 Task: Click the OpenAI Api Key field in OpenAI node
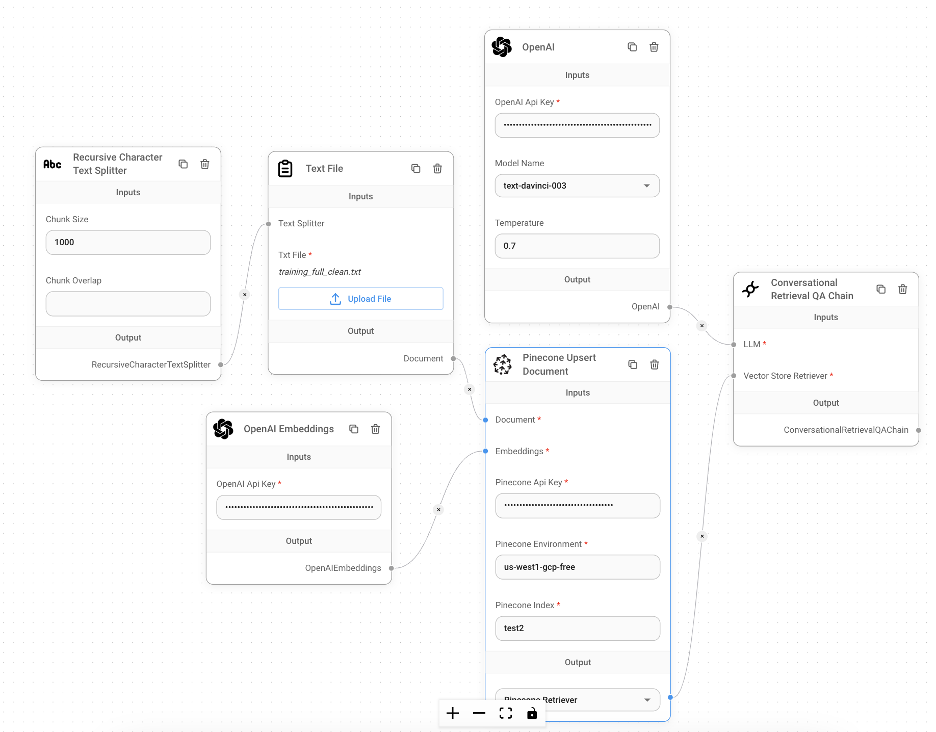(x=577, y=125)
